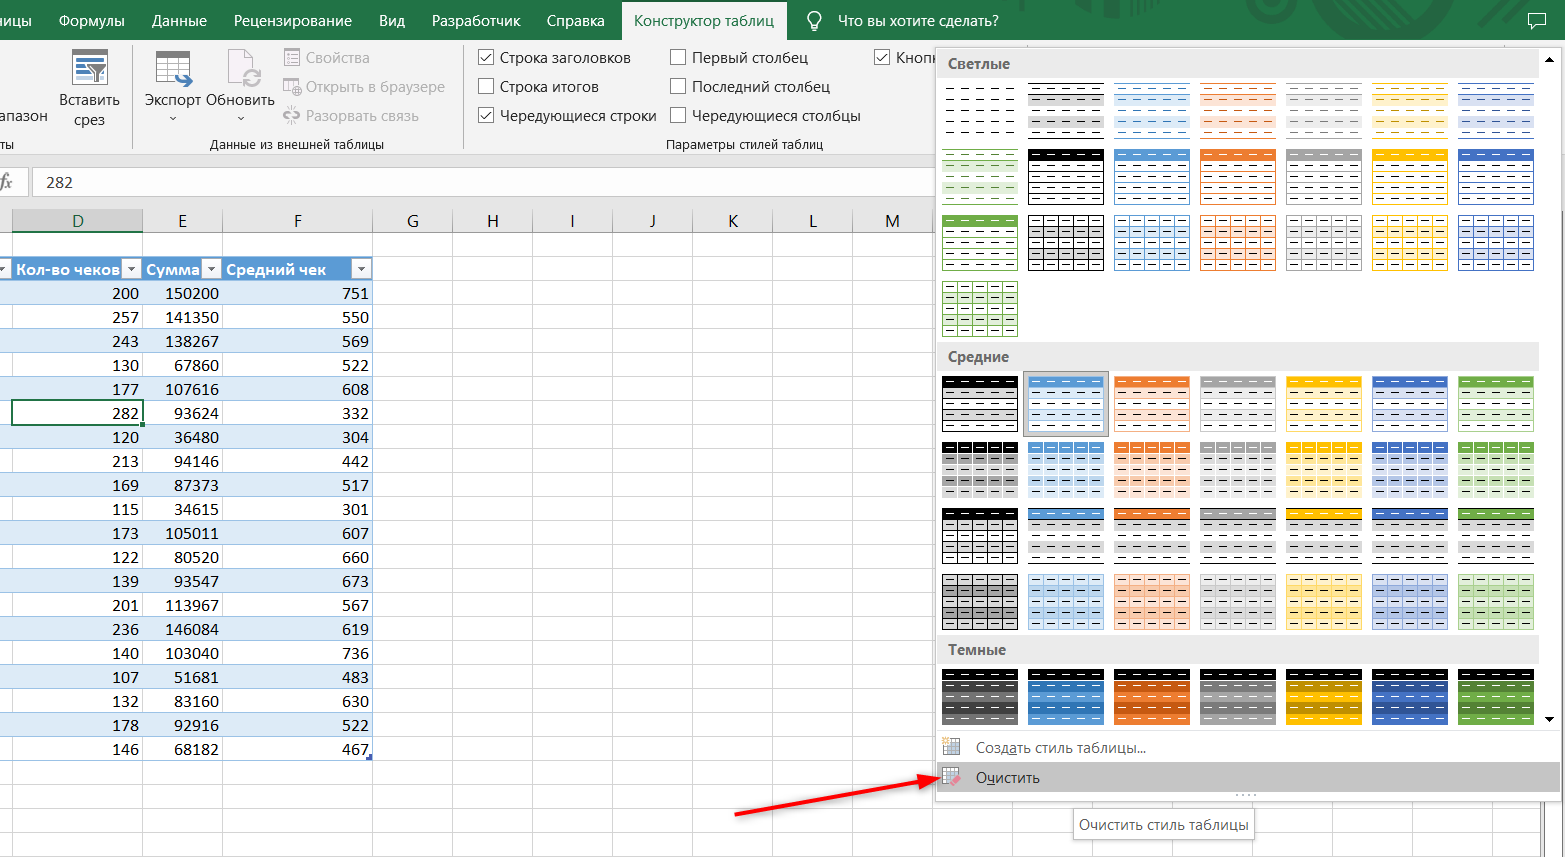Click the Properties (Свойства) icon
Viewport: 1565px width, 857px height.
pos(292,58)
